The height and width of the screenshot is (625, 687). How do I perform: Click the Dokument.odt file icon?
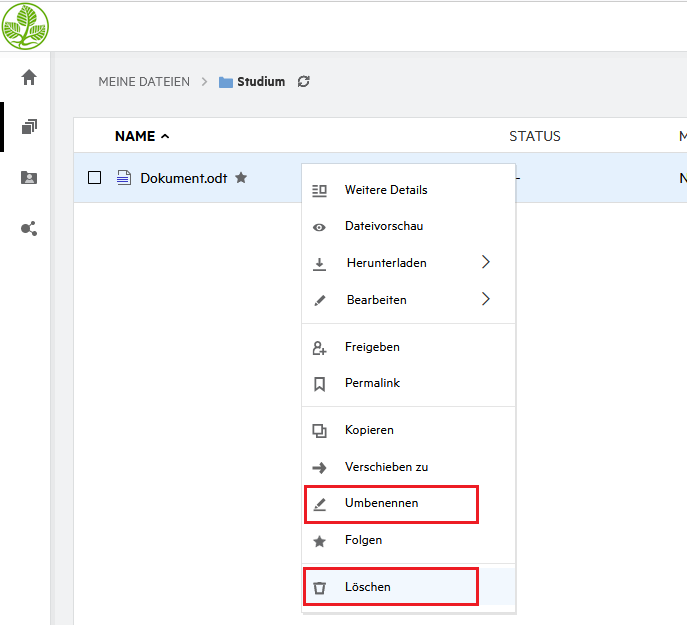(124, 178)
